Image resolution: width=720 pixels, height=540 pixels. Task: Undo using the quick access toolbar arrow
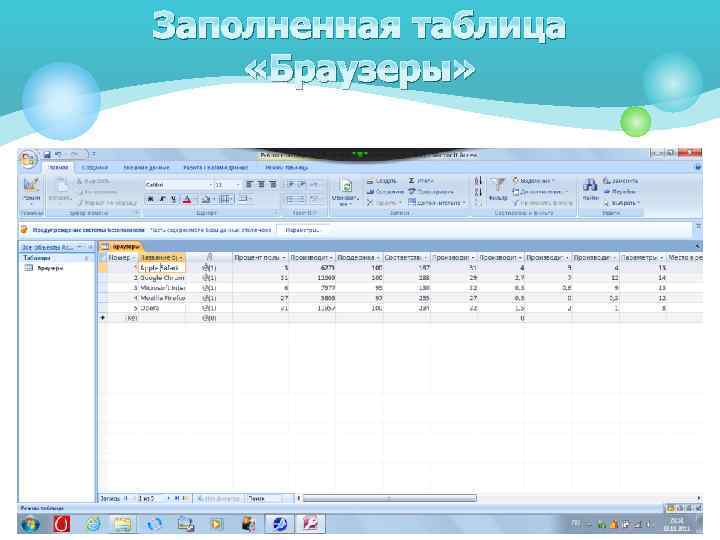click(x=58, y=155)
